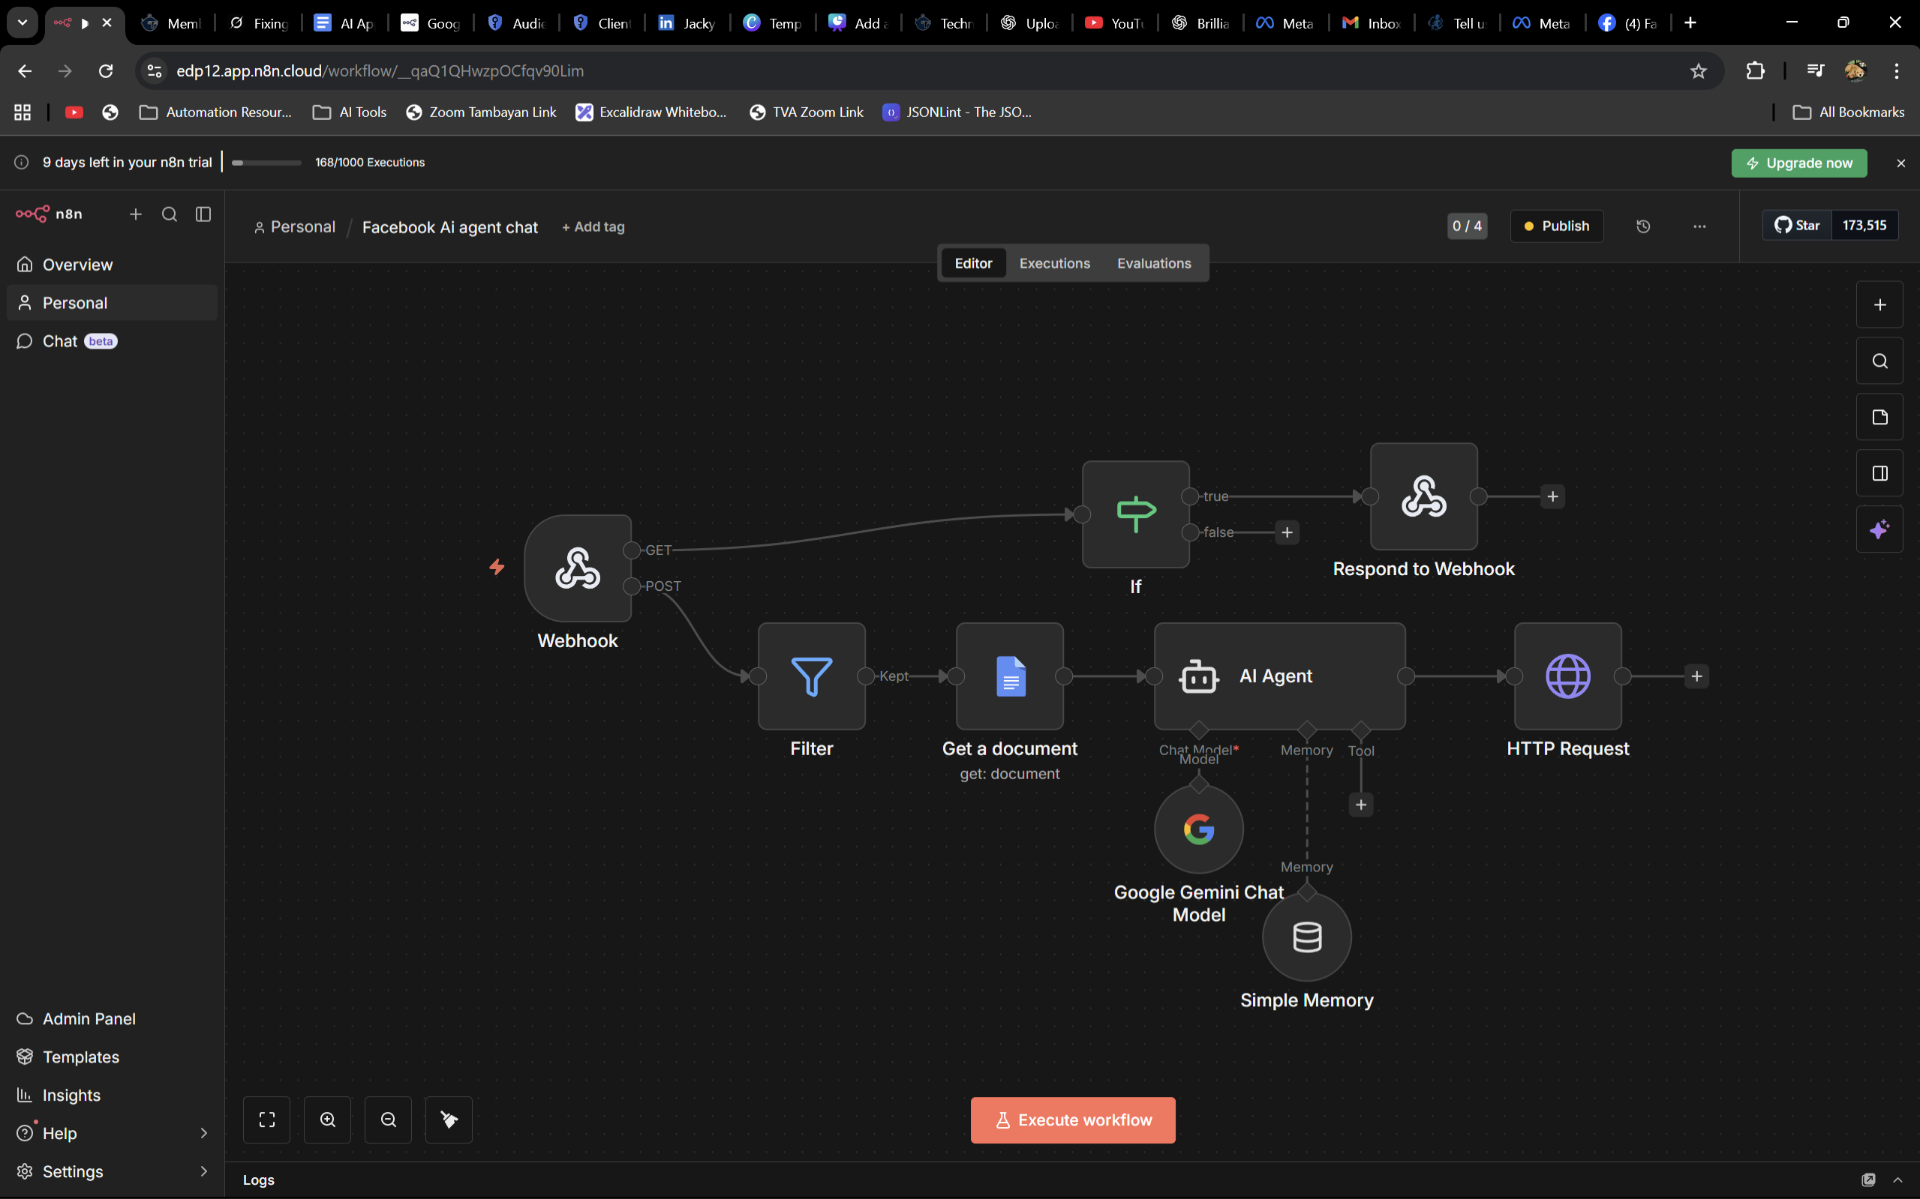Switch to the Evaluations tab

point(1154,263)
